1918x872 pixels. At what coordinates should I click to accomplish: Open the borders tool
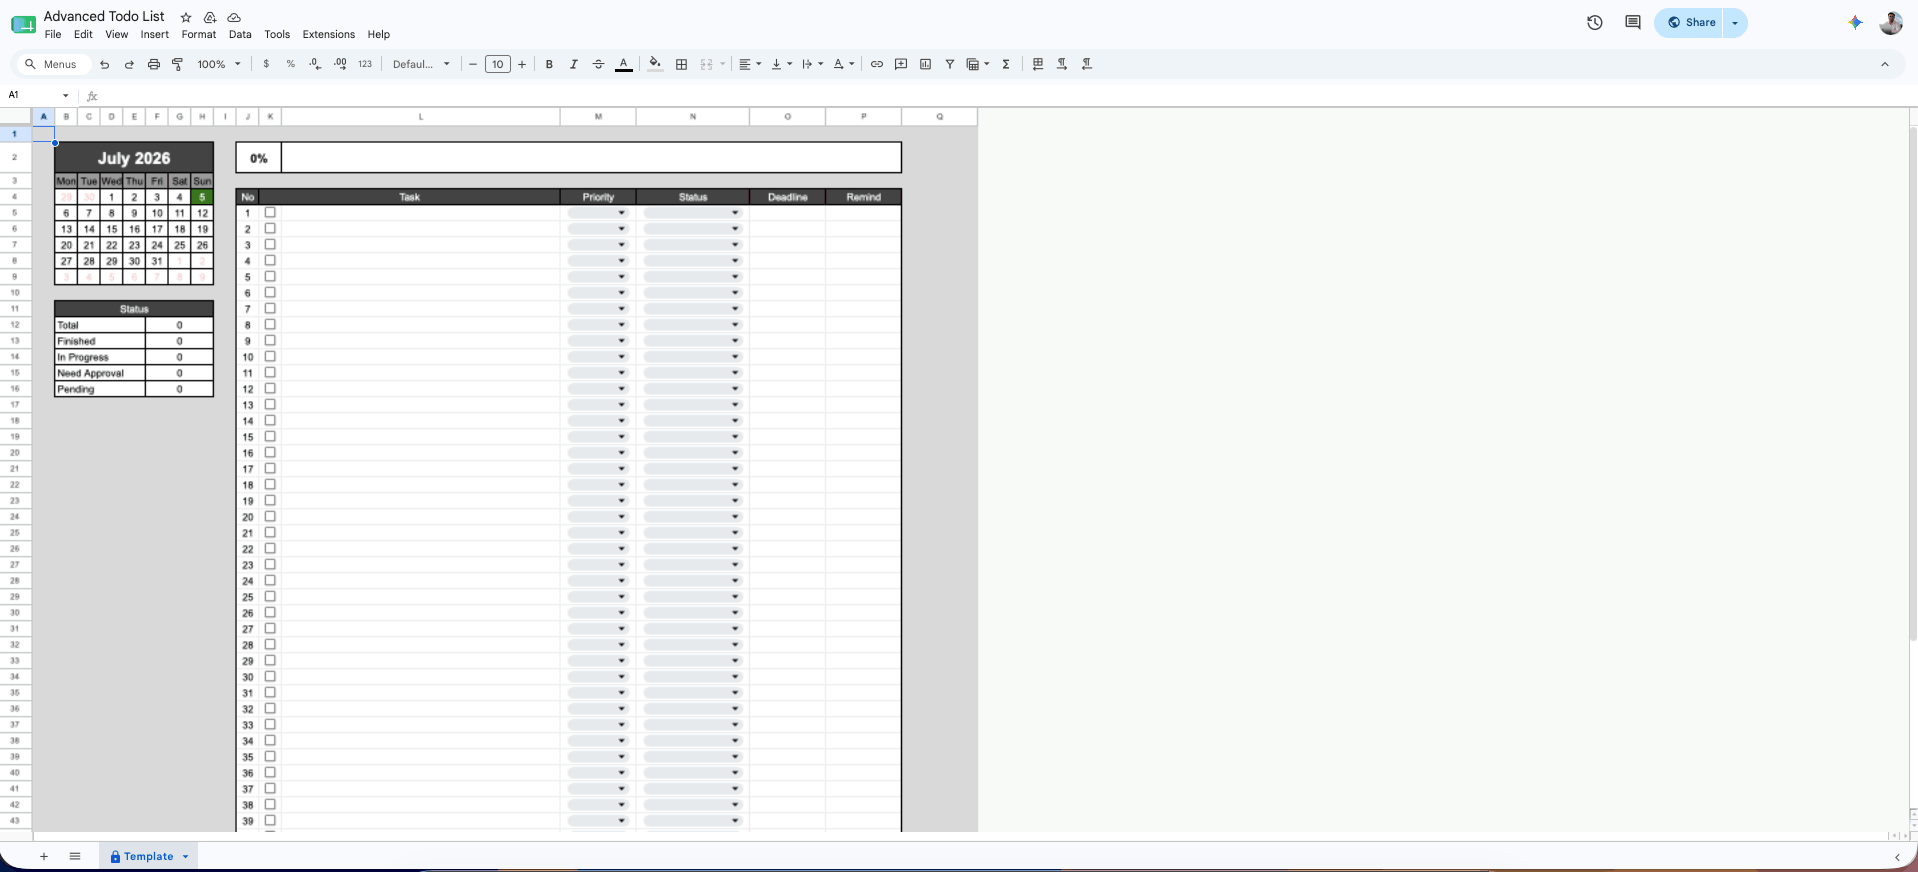(682, 64)
